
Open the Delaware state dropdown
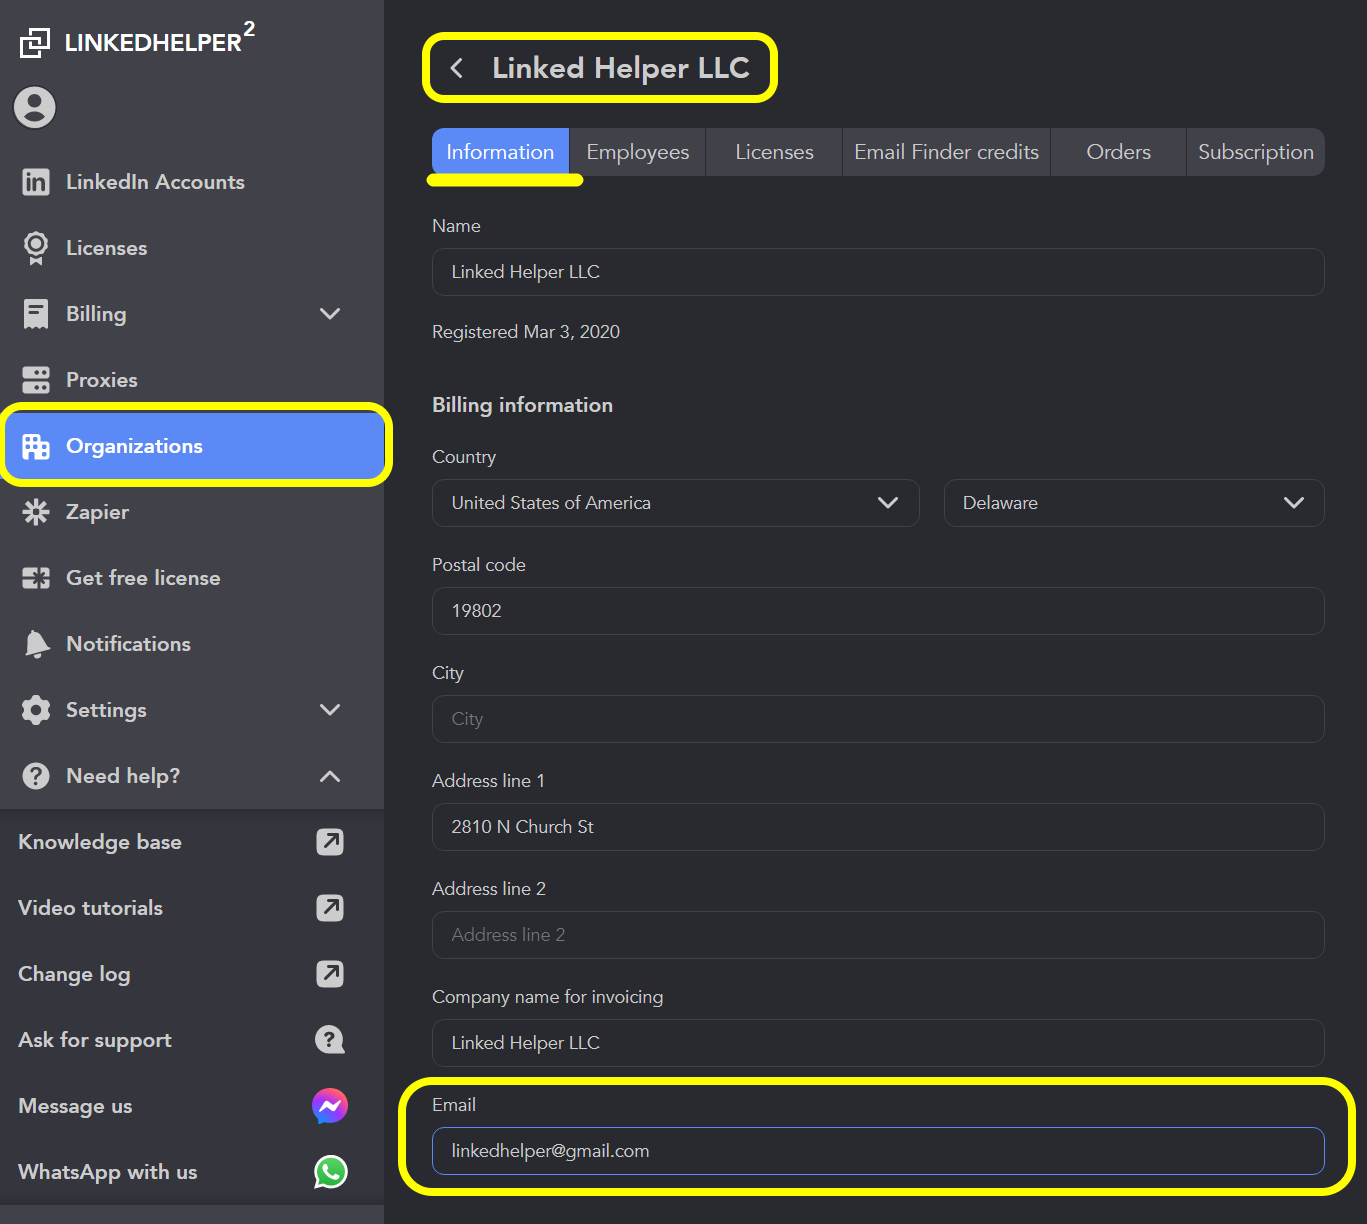tap(1133, 503)
